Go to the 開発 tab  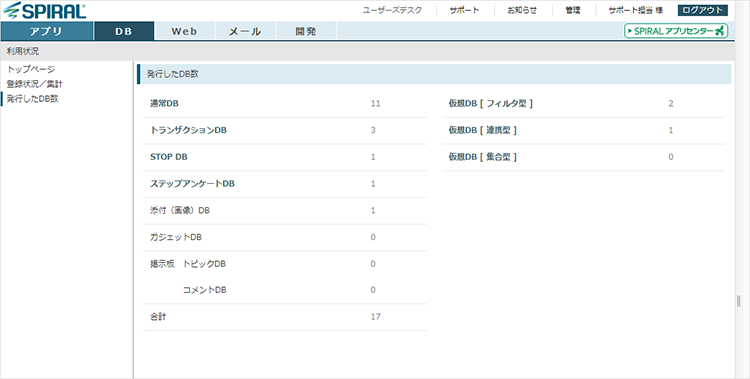pyautogui.click(x=306, y=32)
